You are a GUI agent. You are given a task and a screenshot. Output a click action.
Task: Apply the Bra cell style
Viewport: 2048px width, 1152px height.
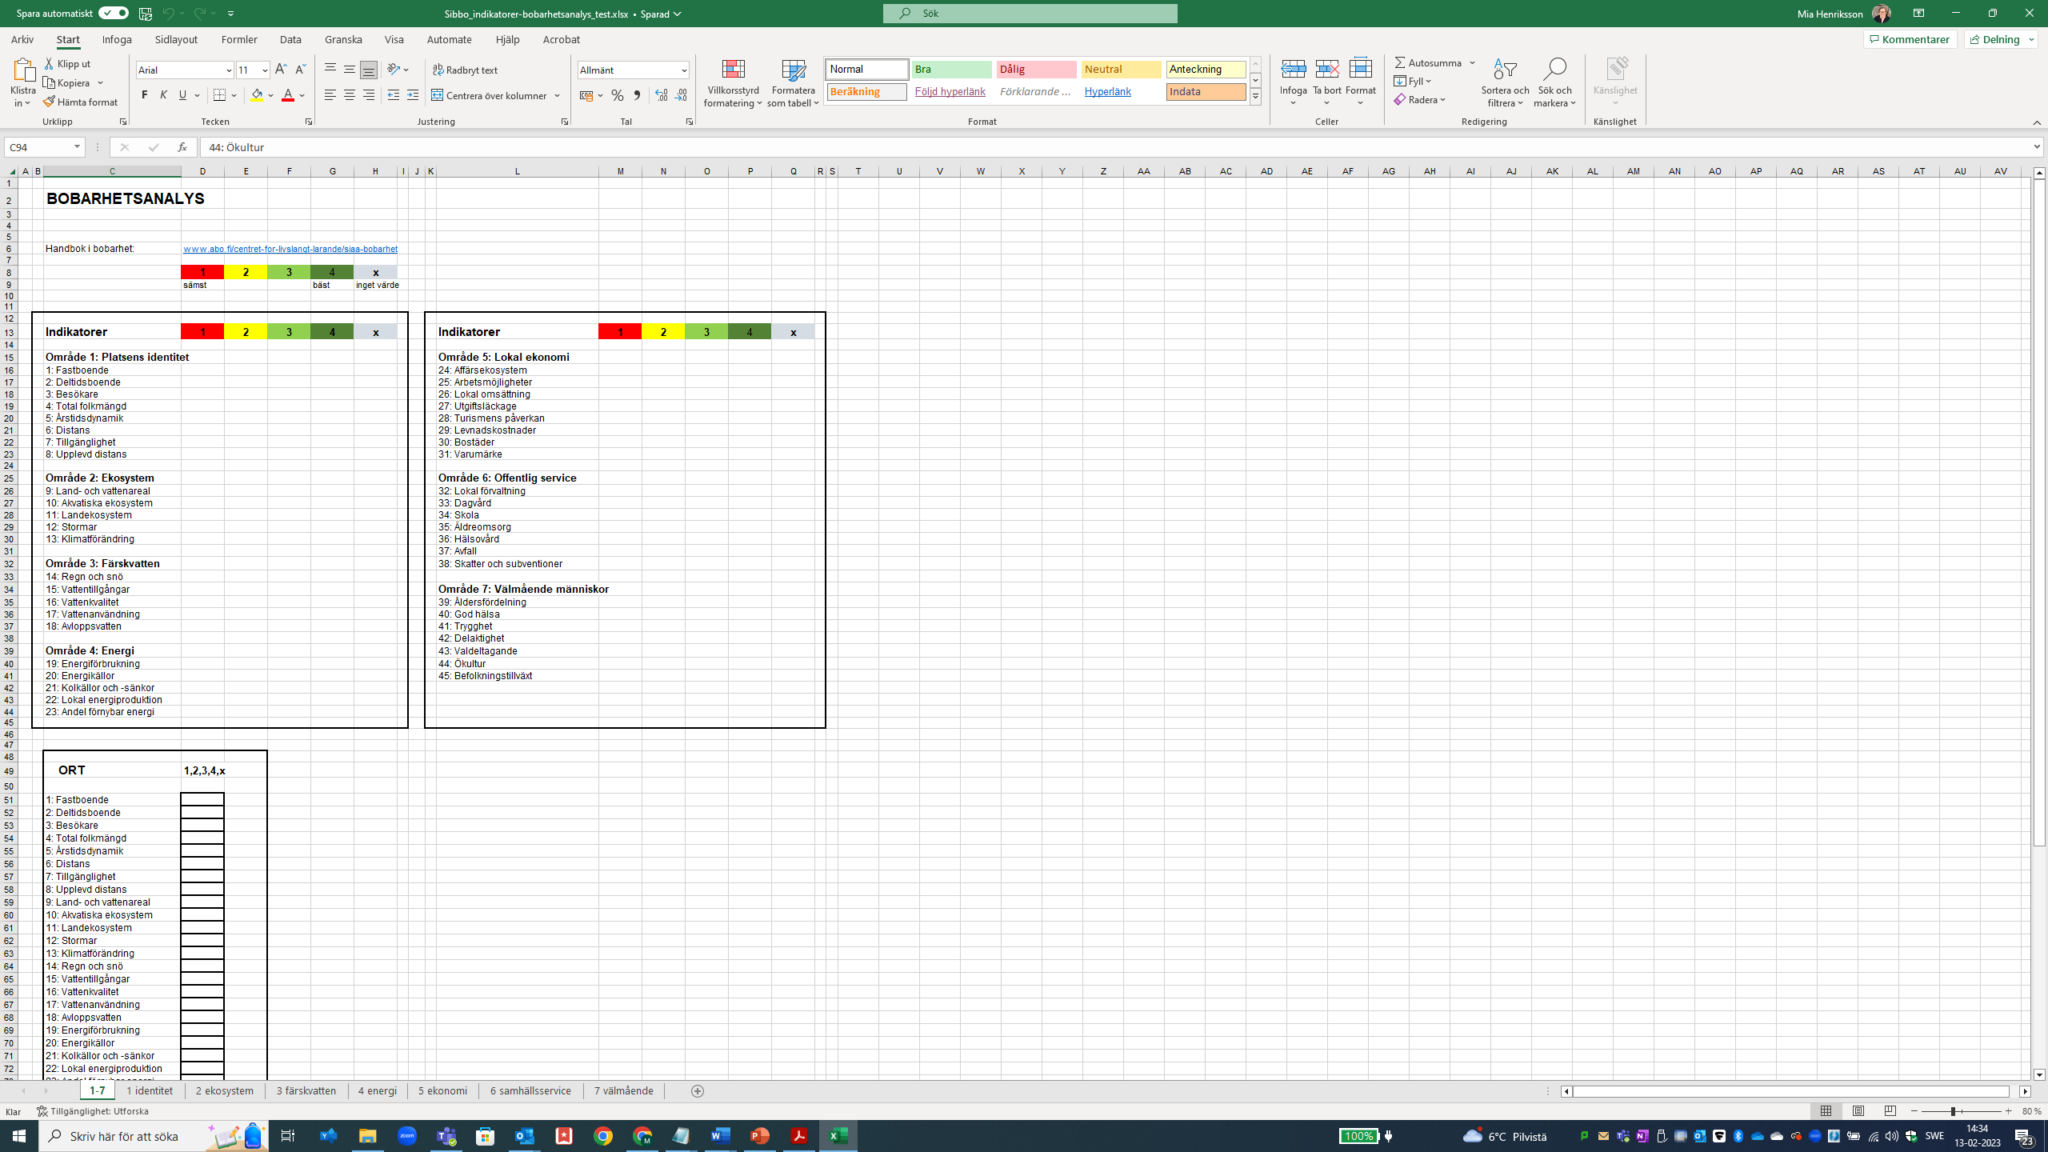[x=951, y=69]
